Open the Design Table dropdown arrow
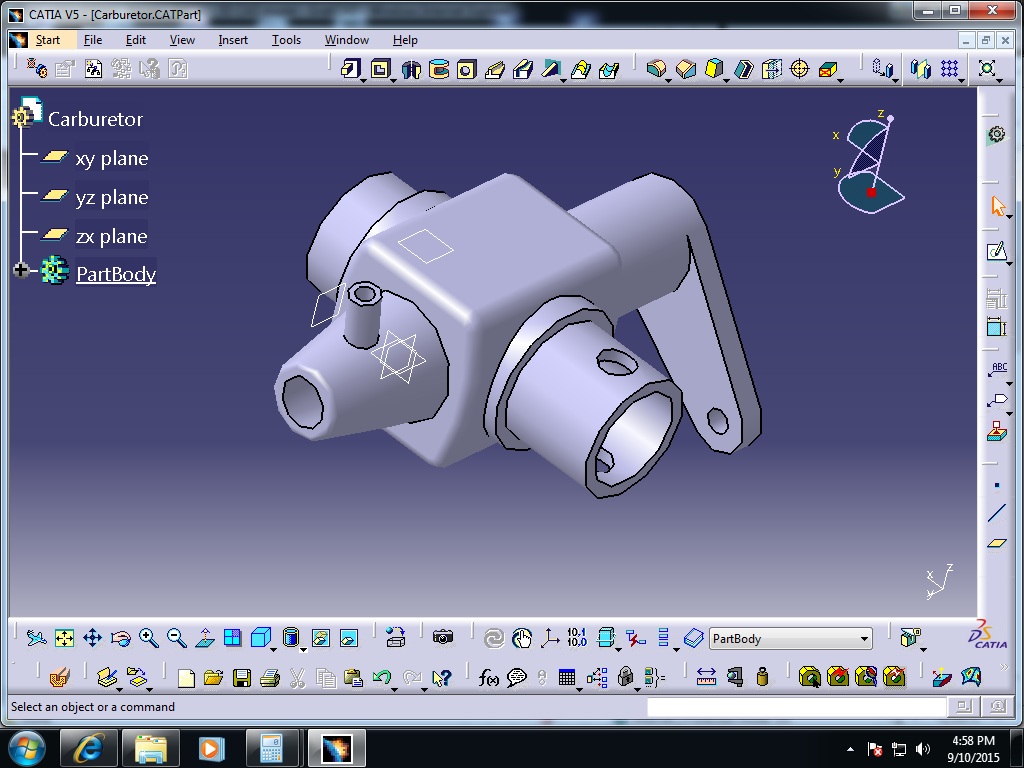Screen dimensions: 1024x768 click(x=579, y=689)
